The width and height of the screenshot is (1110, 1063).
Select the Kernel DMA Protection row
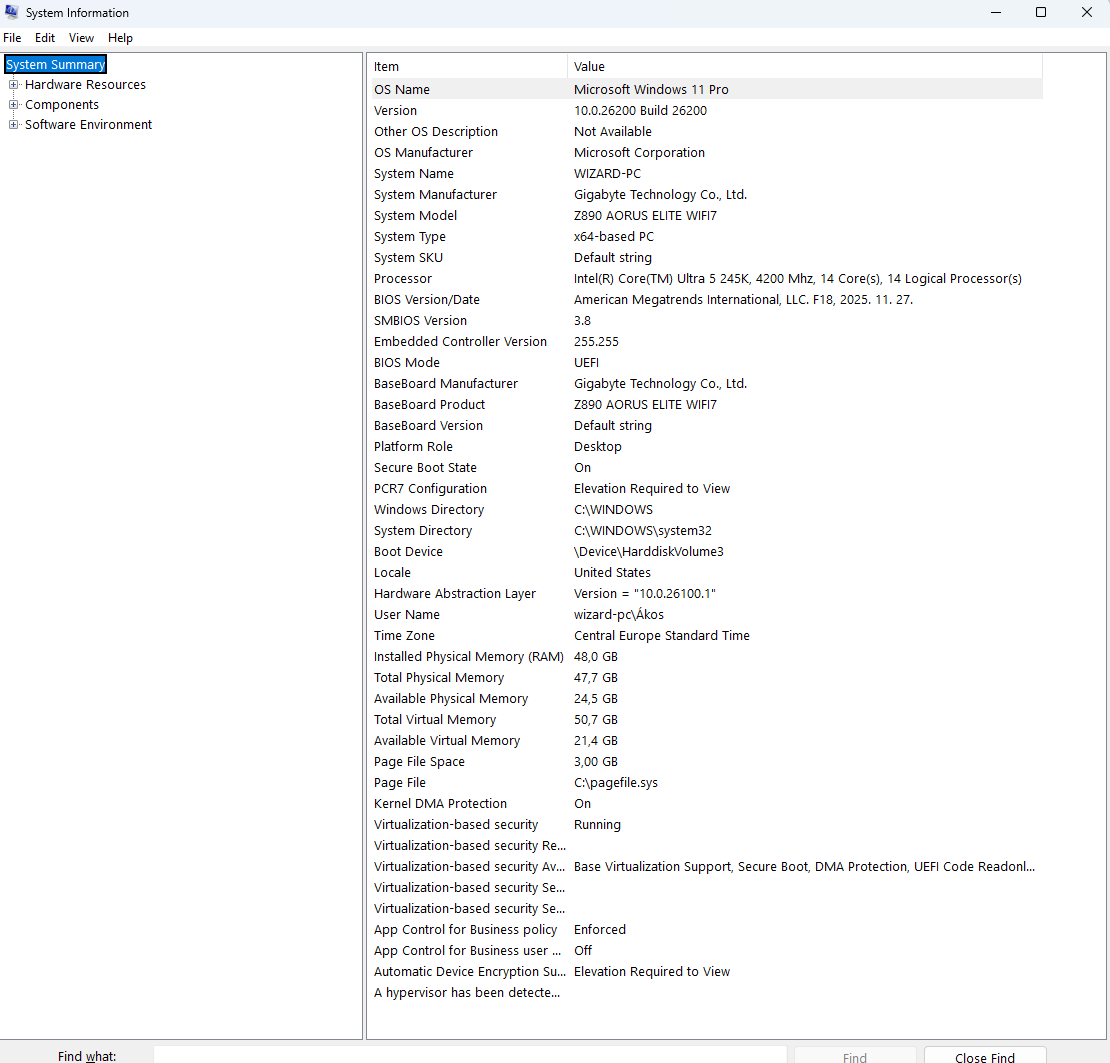tap(706, 803)
